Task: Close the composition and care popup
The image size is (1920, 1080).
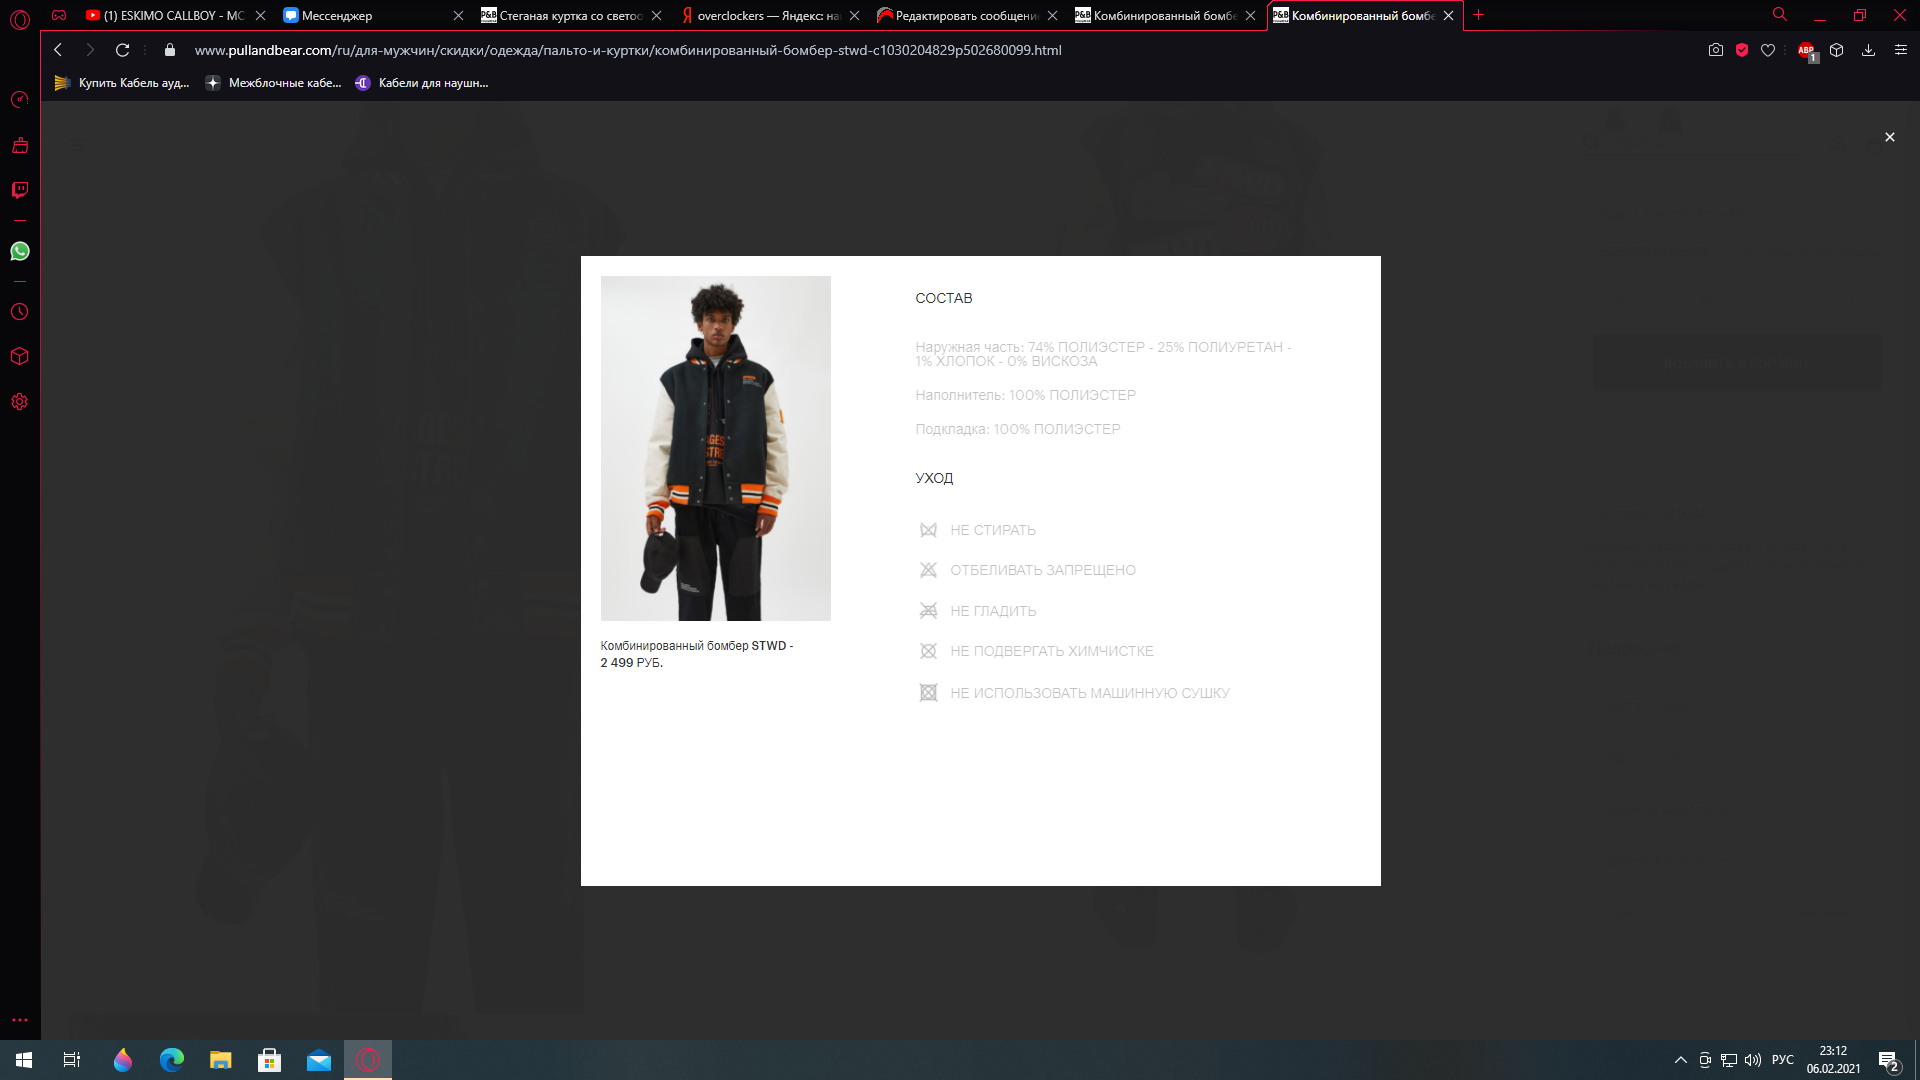Action: point(1889,137)
